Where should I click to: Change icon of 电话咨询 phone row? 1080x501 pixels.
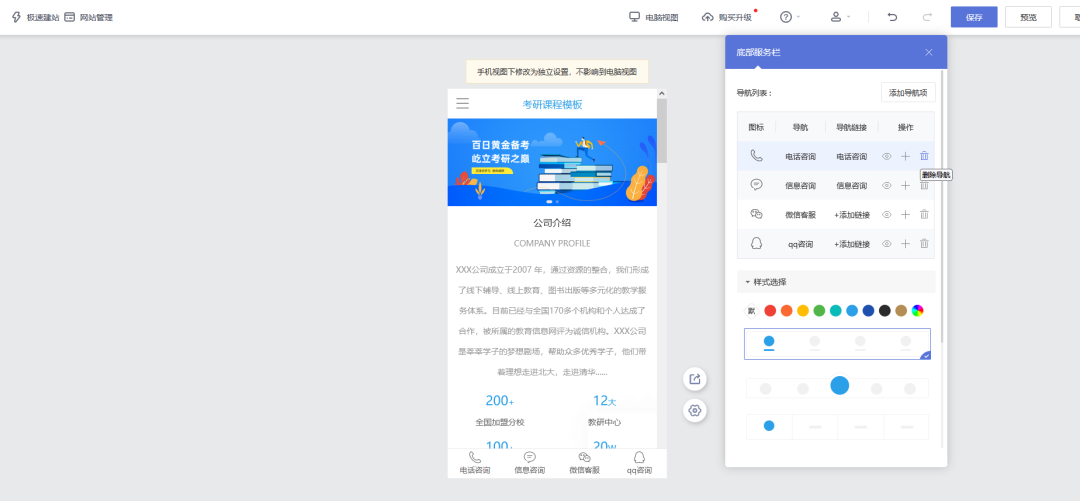point(756,156)
